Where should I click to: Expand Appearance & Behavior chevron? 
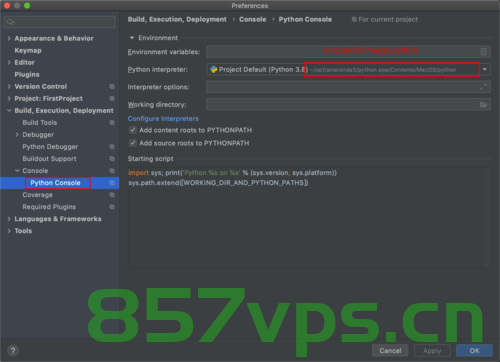point(9,38)
